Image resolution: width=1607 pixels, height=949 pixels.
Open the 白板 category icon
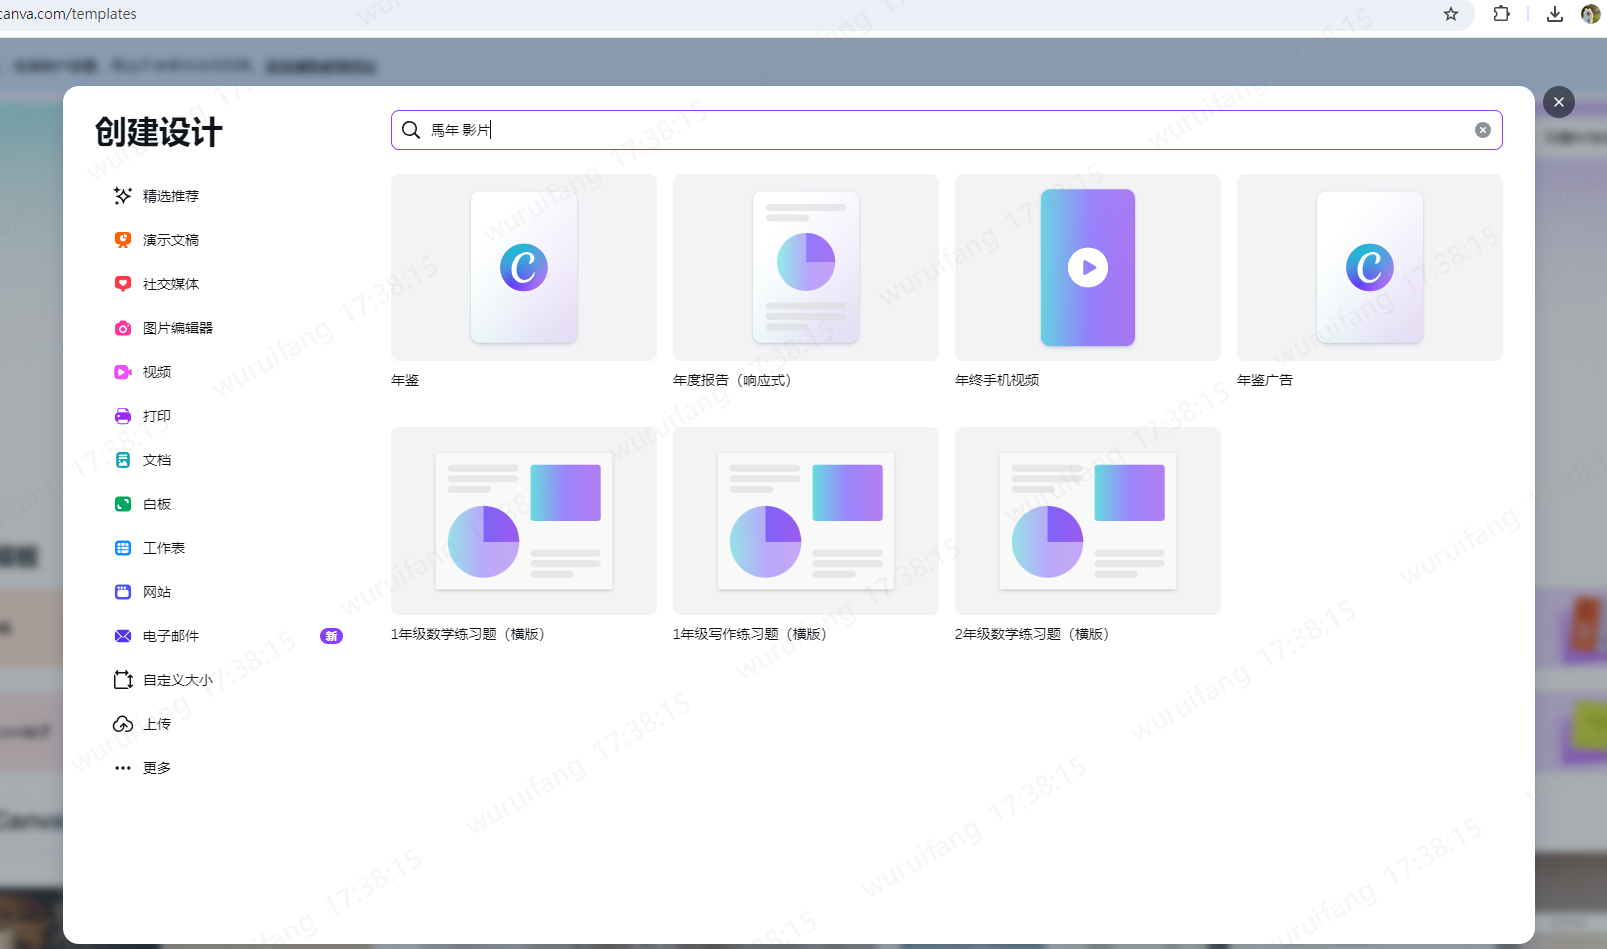point(122,503)
